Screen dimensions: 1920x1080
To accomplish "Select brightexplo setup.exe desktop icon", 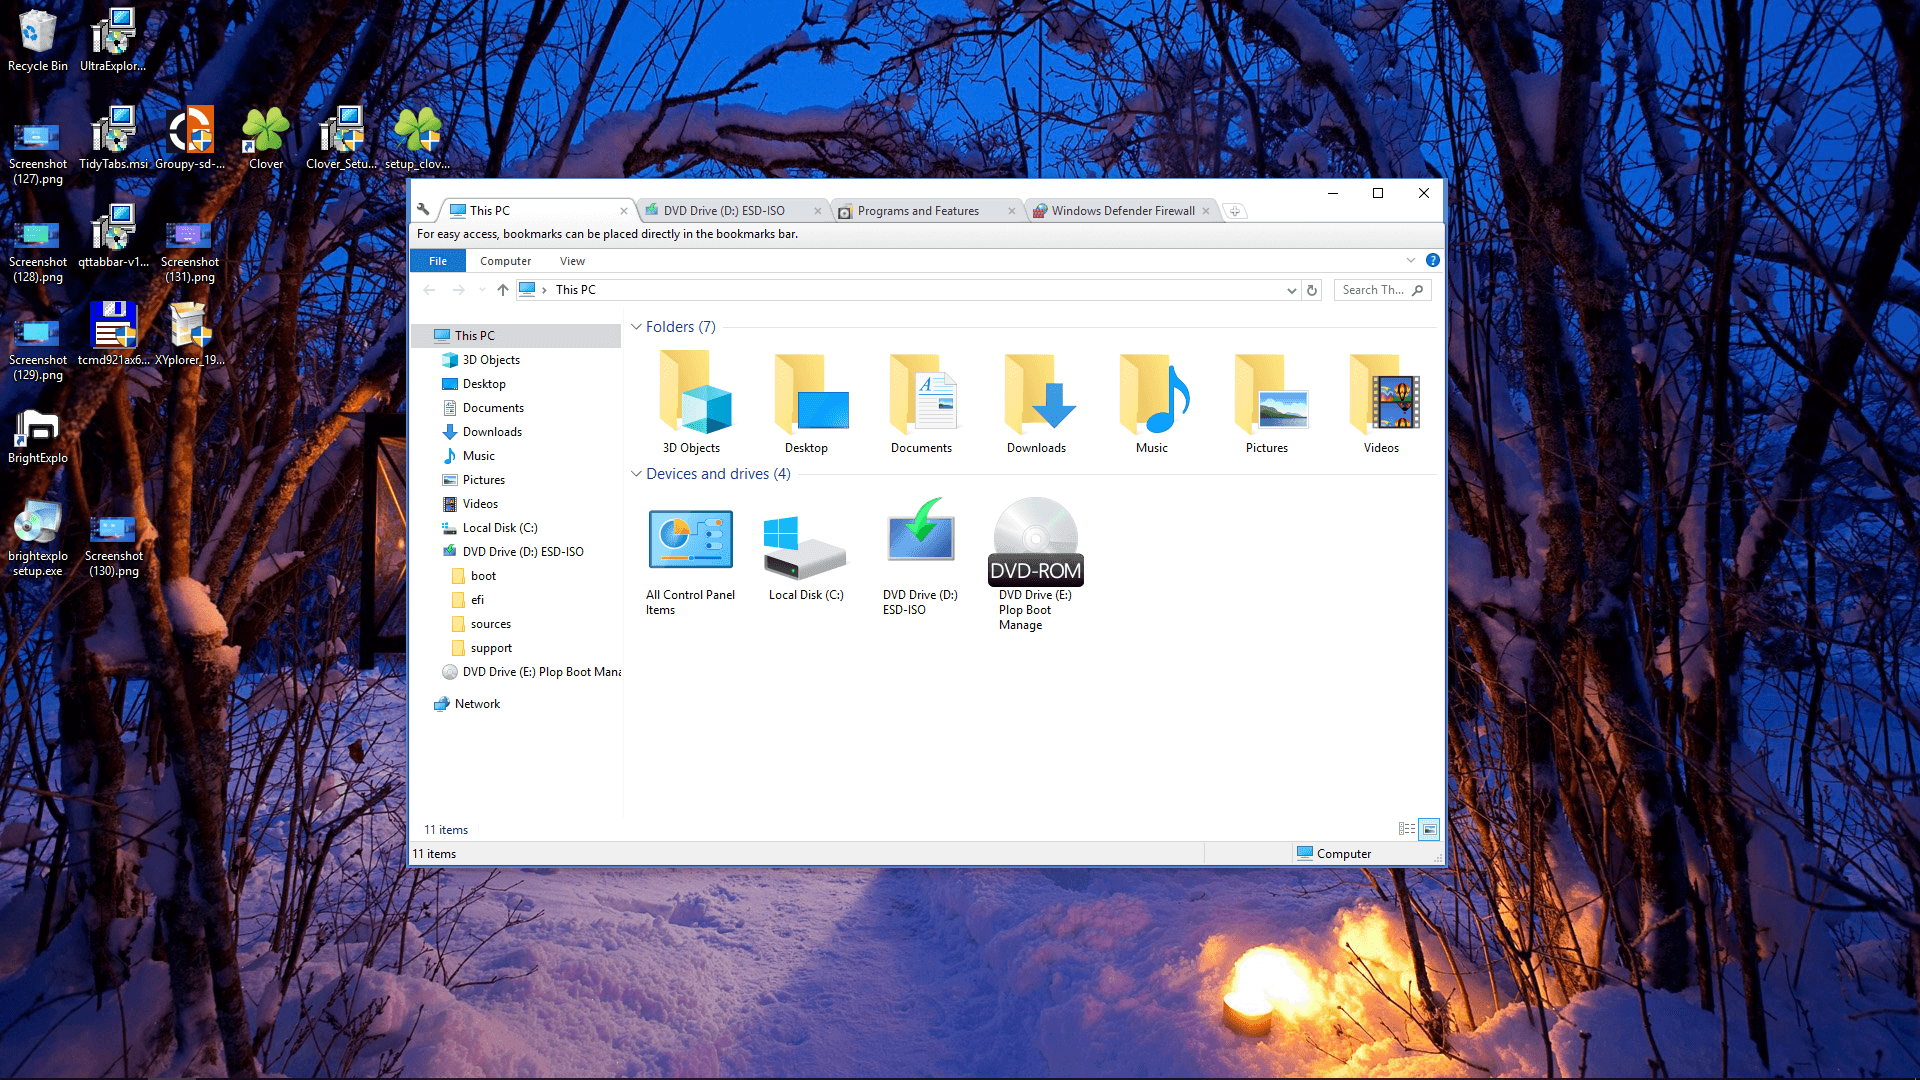I will pos(38,539).
